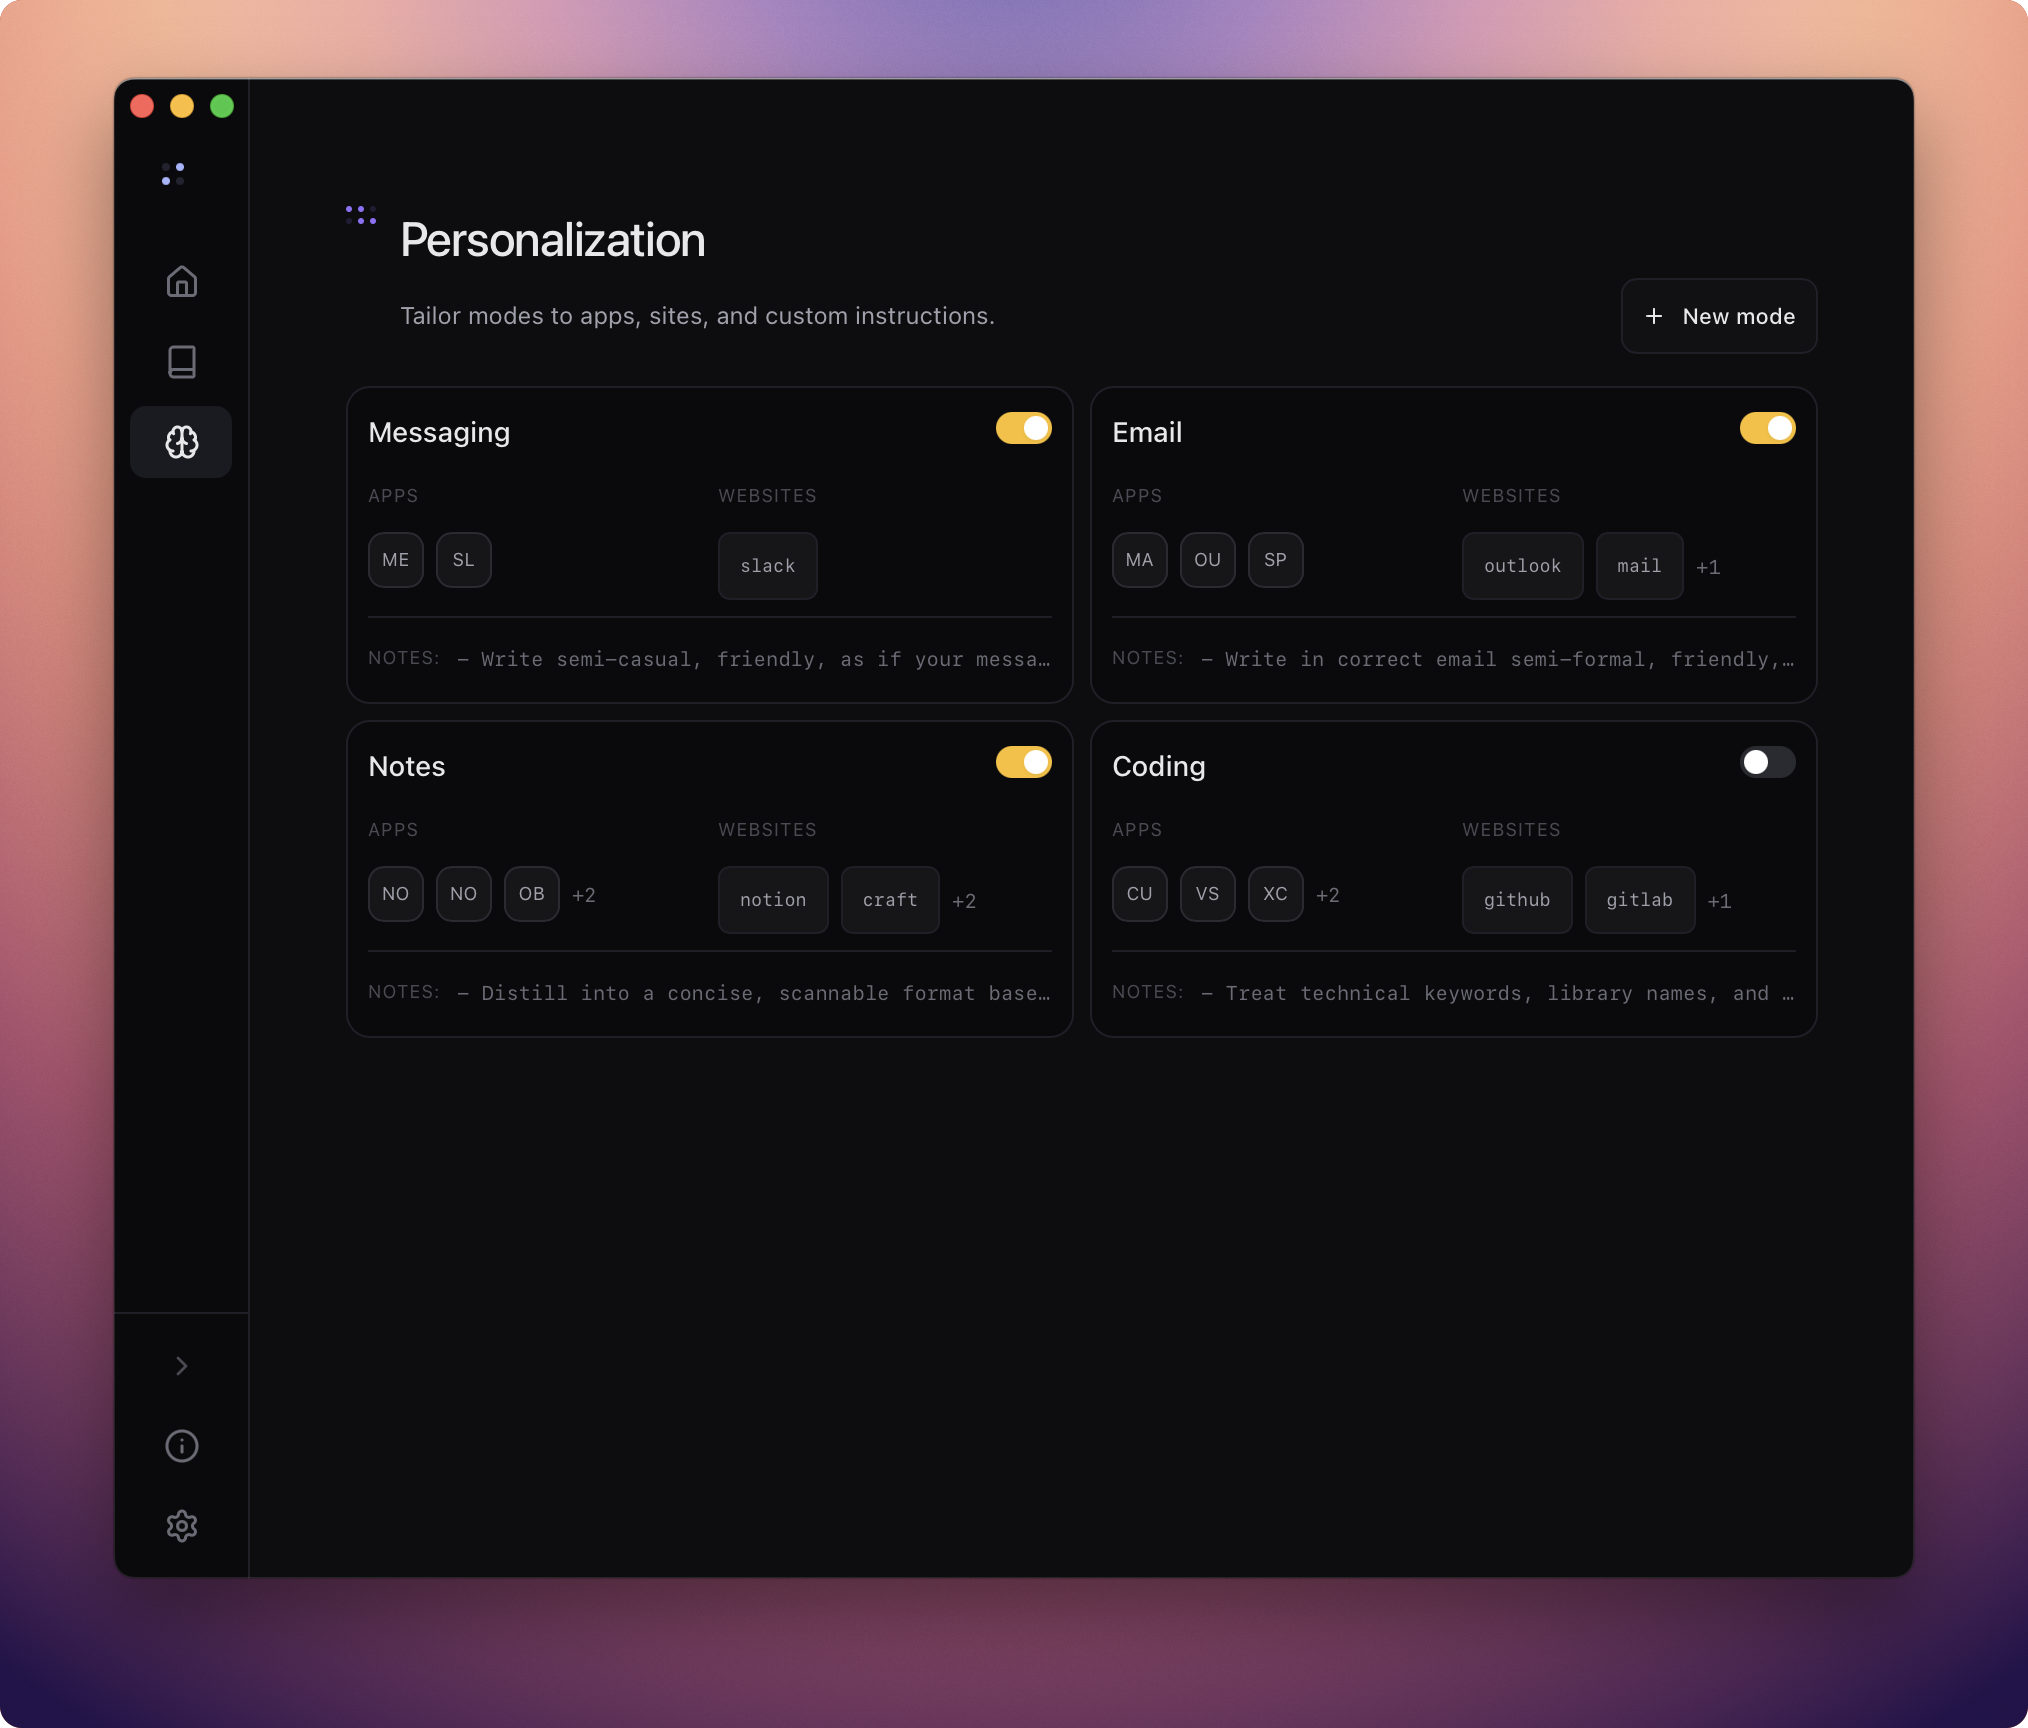Enable the Coding mode toggle
2028x1728 pixels.
point(1767,763)
